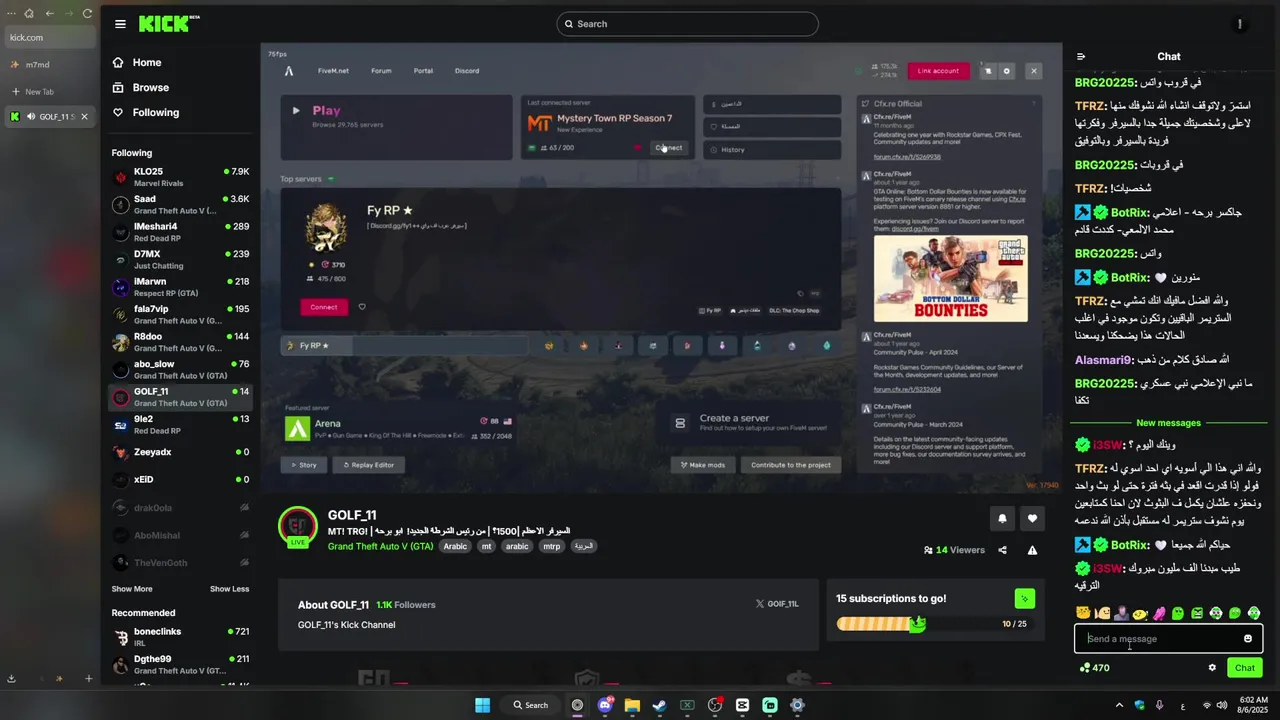Image resolution: width=1280 pixels, height=720 pixels.
Task: Focus the Send a message field
Action: click(1168, 639)
